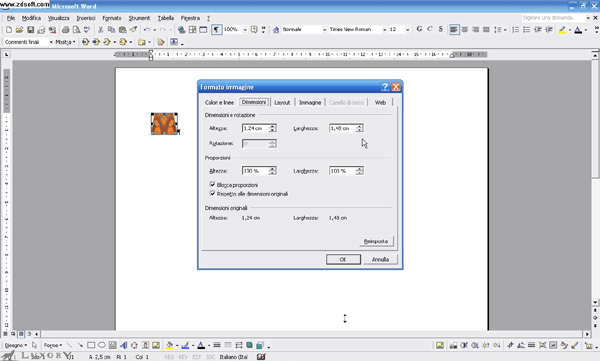Pick the rectangle drawing shape
Viewport: 600px width, 361px height.
point(91,345)
